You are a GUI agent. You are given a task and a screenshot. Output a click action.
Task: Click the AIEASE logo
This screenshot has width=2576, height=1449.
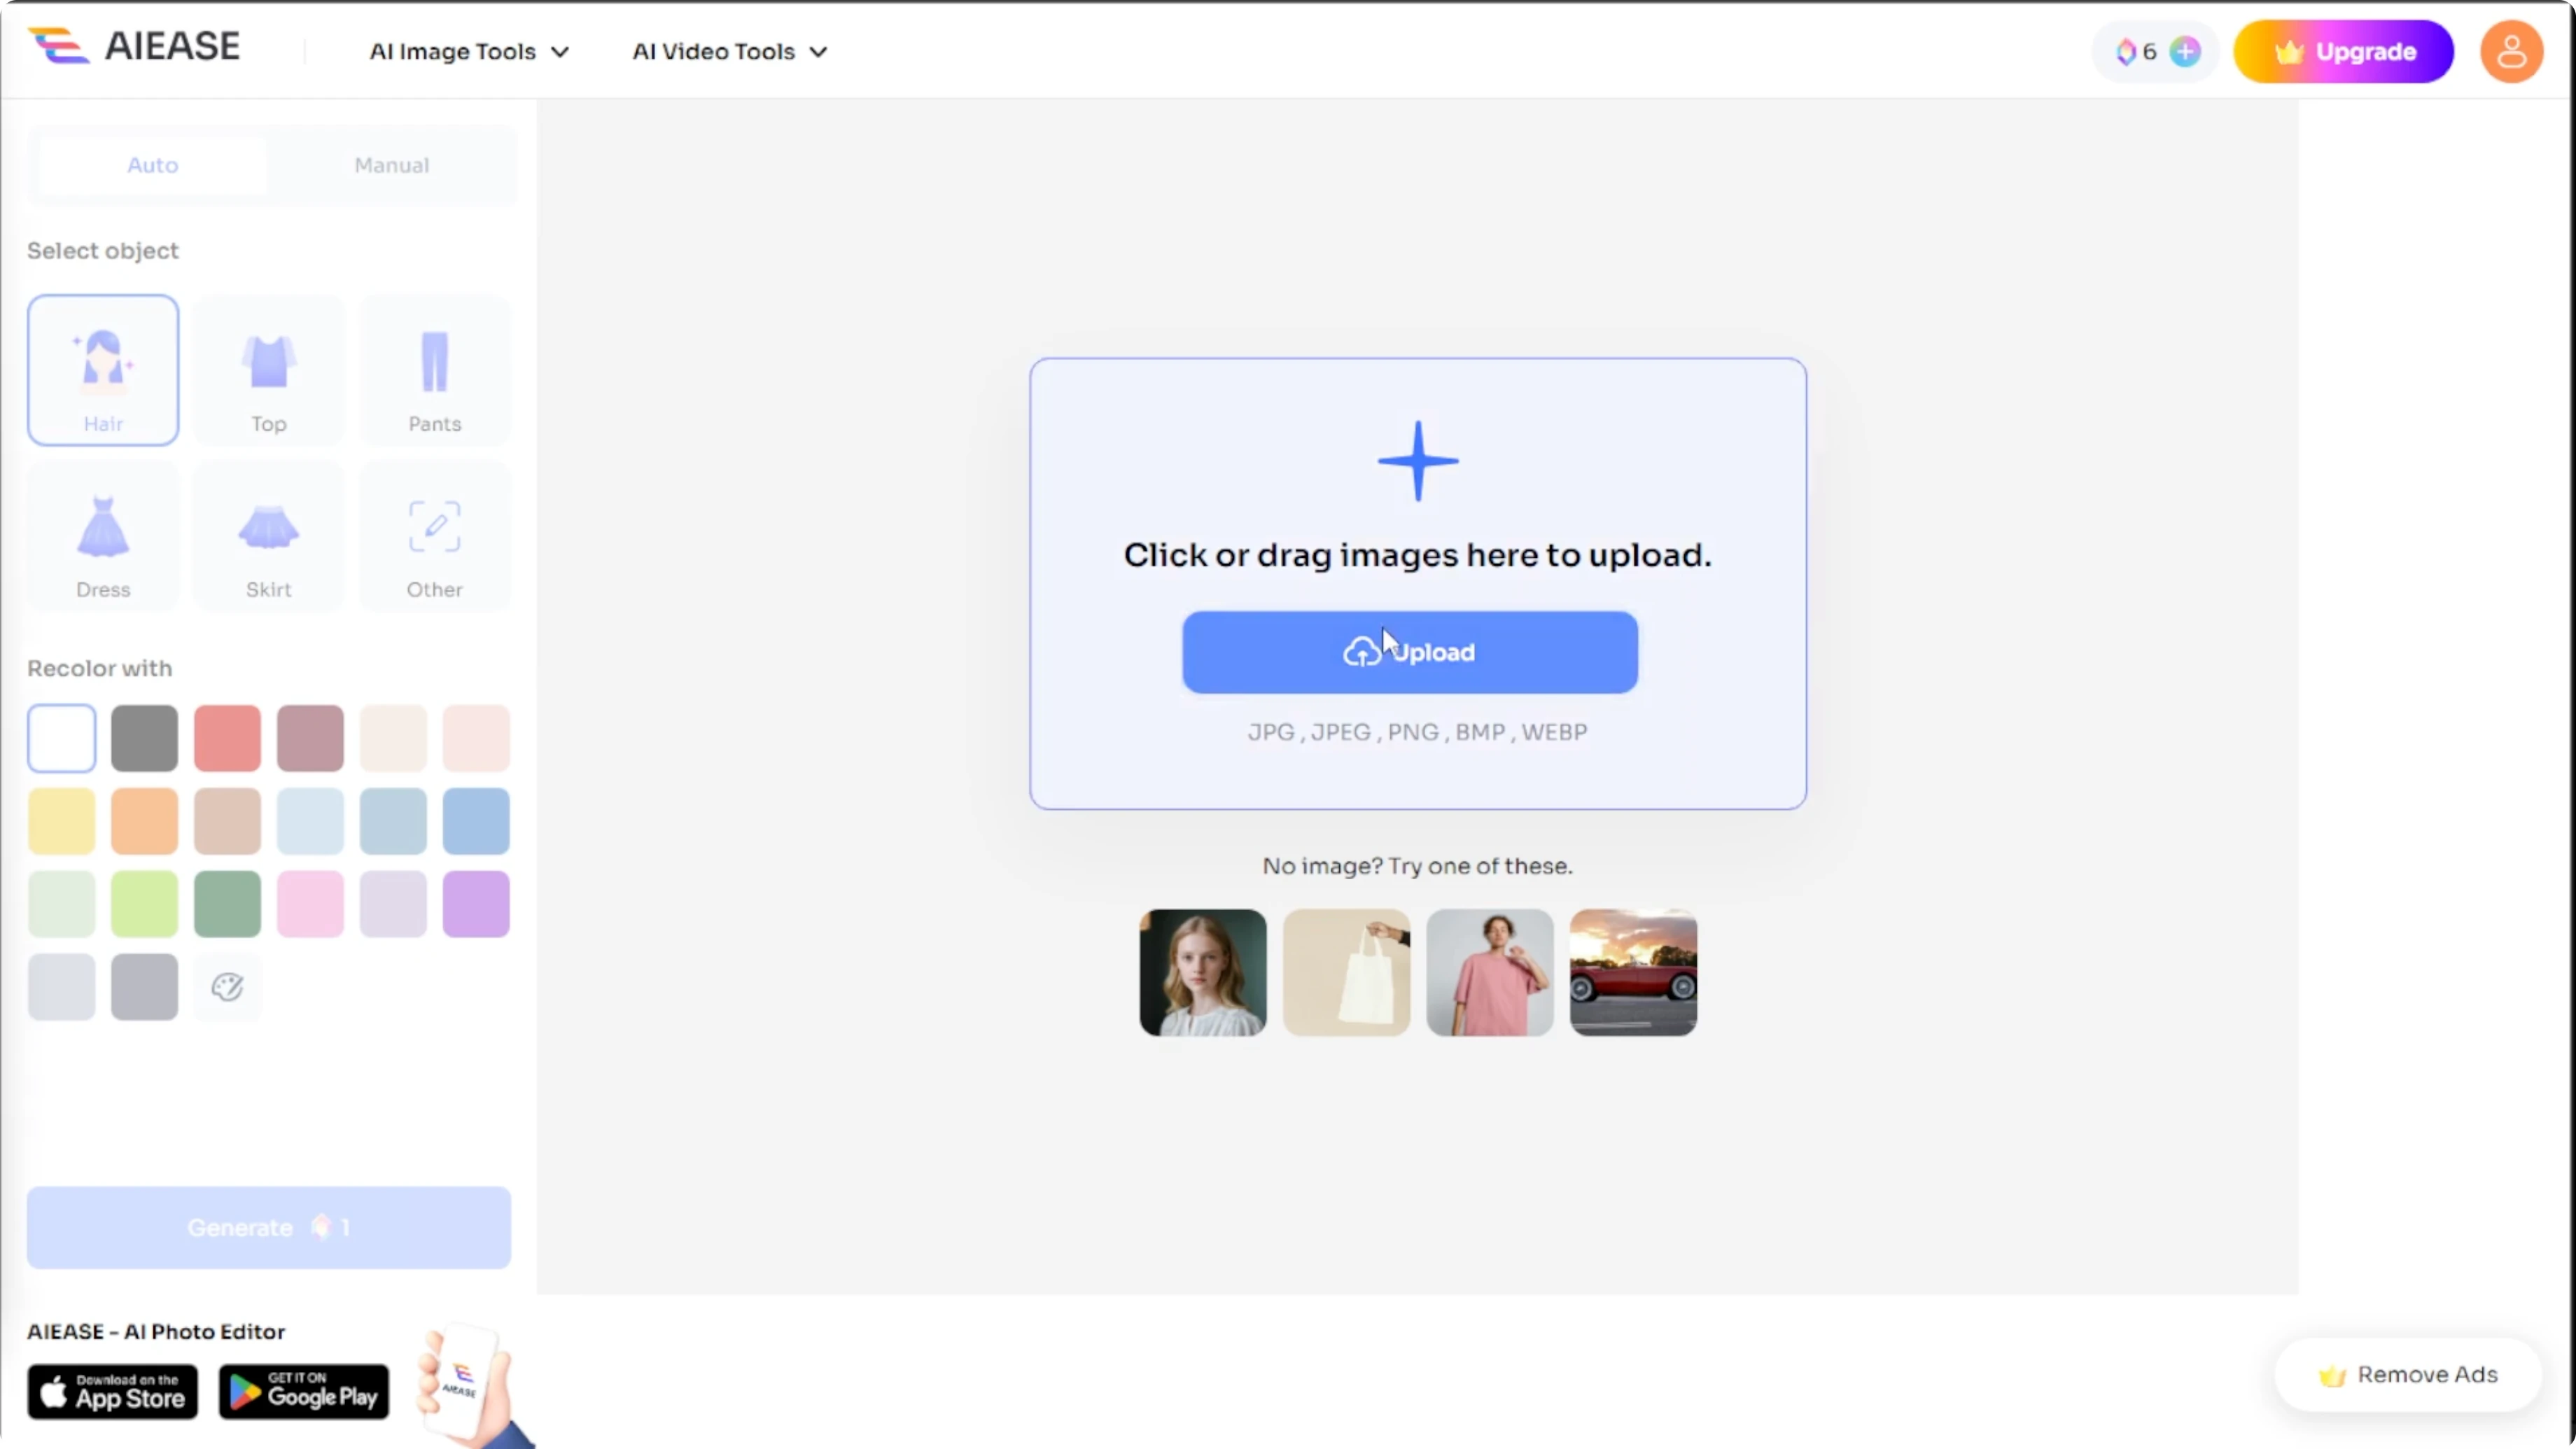pos(135,46)
